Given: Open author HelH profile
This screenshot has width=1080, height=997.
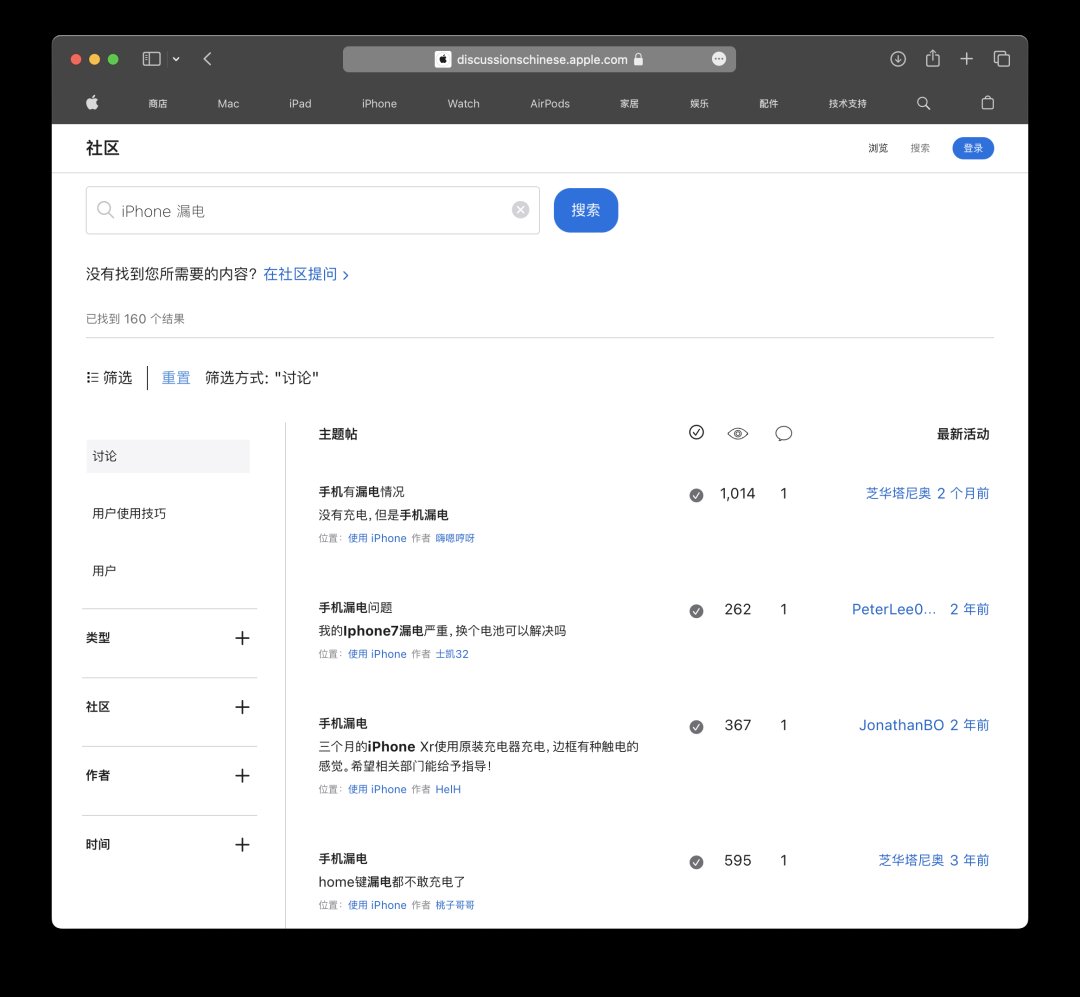Looking at the screenshot, I should tap(448, 789).
